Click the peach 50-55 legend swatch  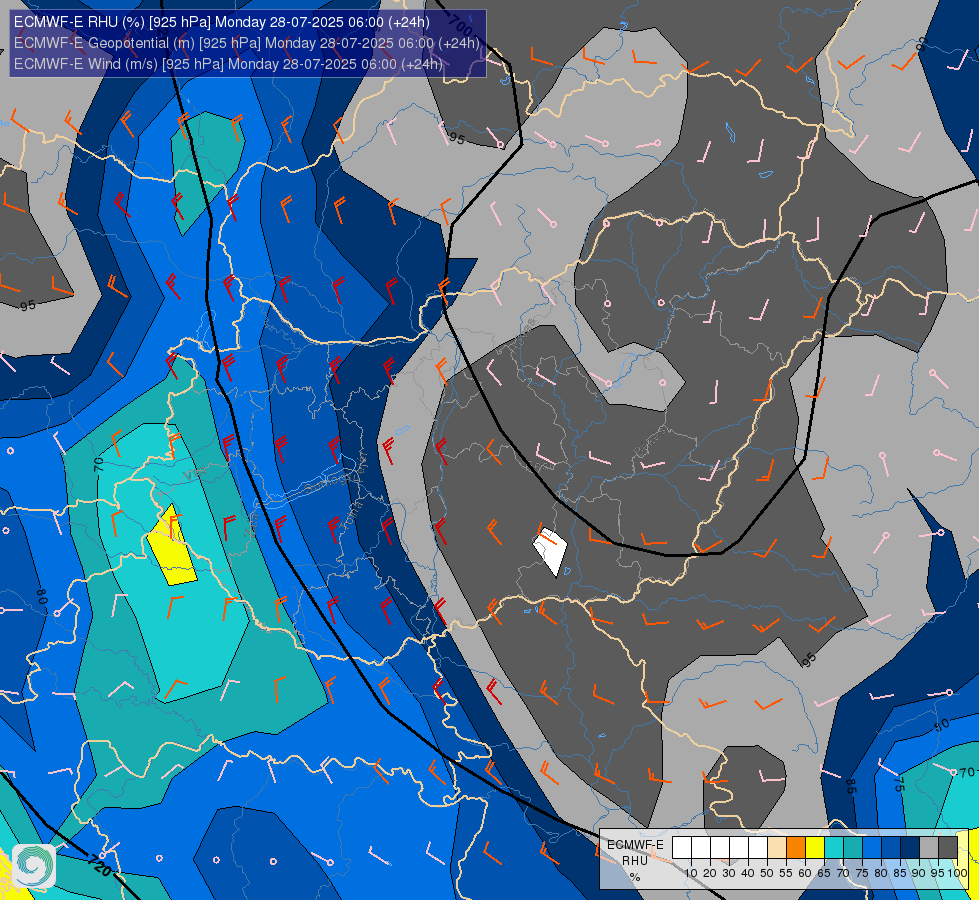point(777,848)
